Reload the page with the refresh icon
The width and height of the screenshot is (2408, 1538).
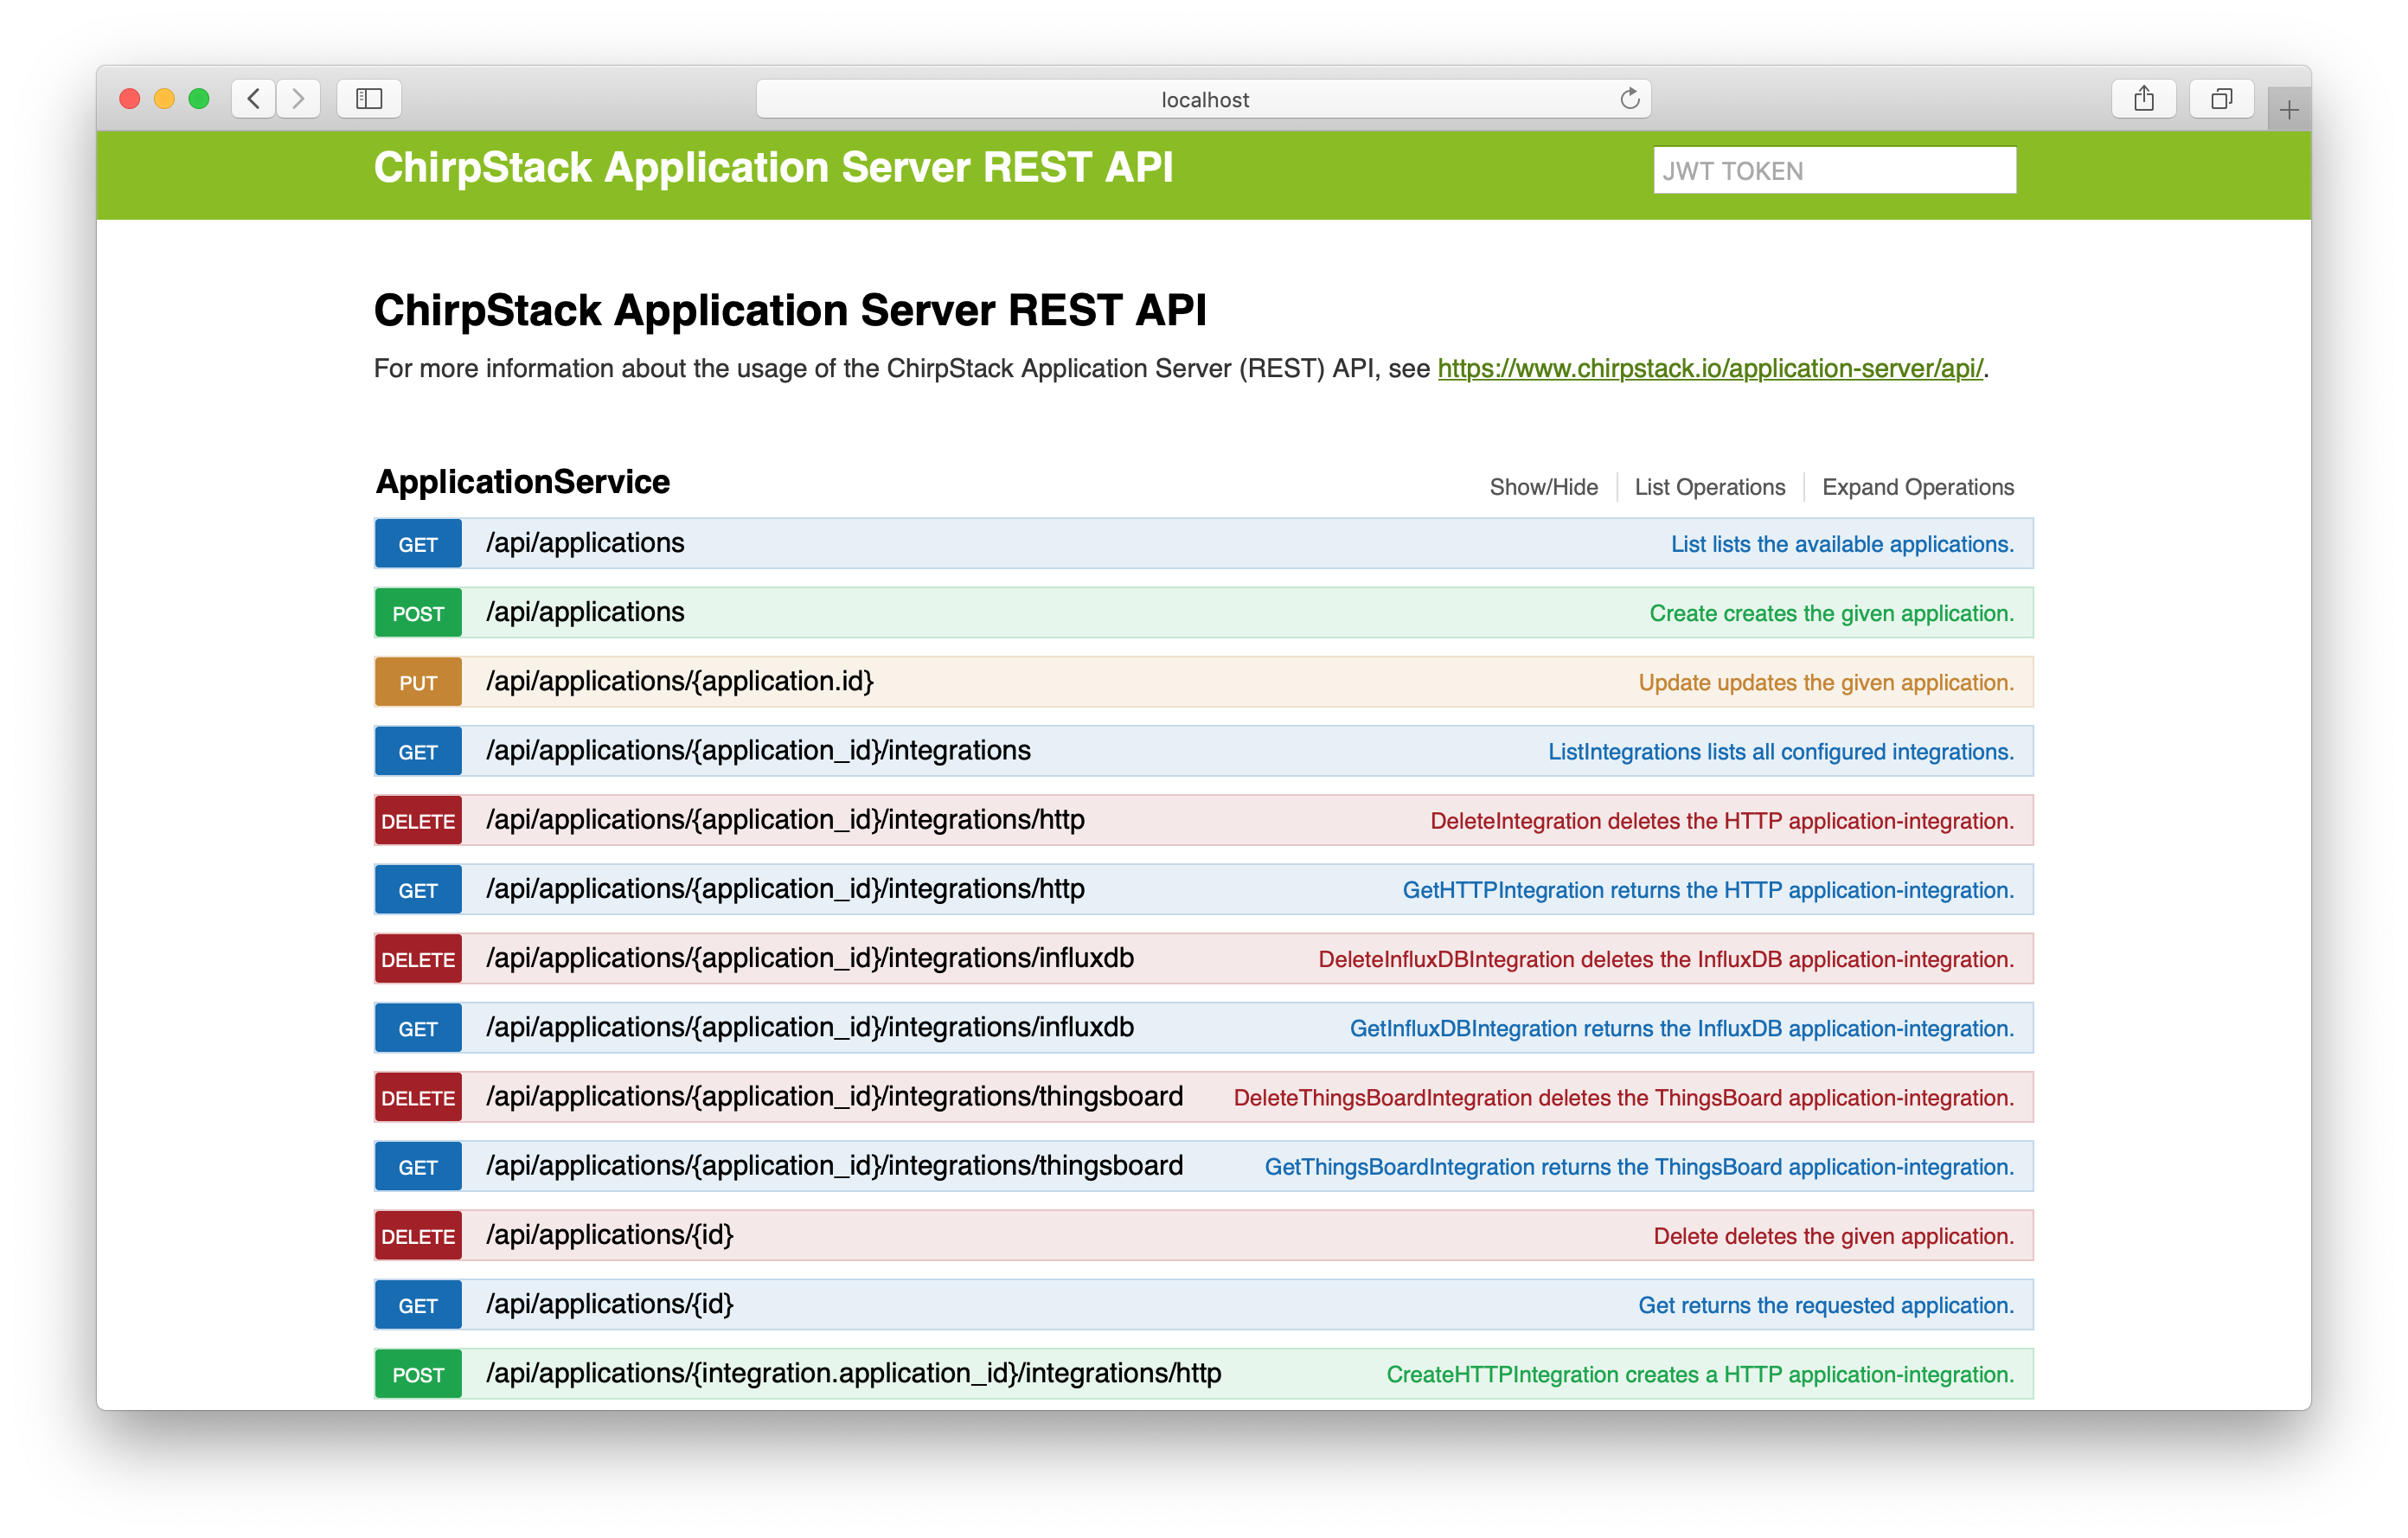coord(1629,98)
